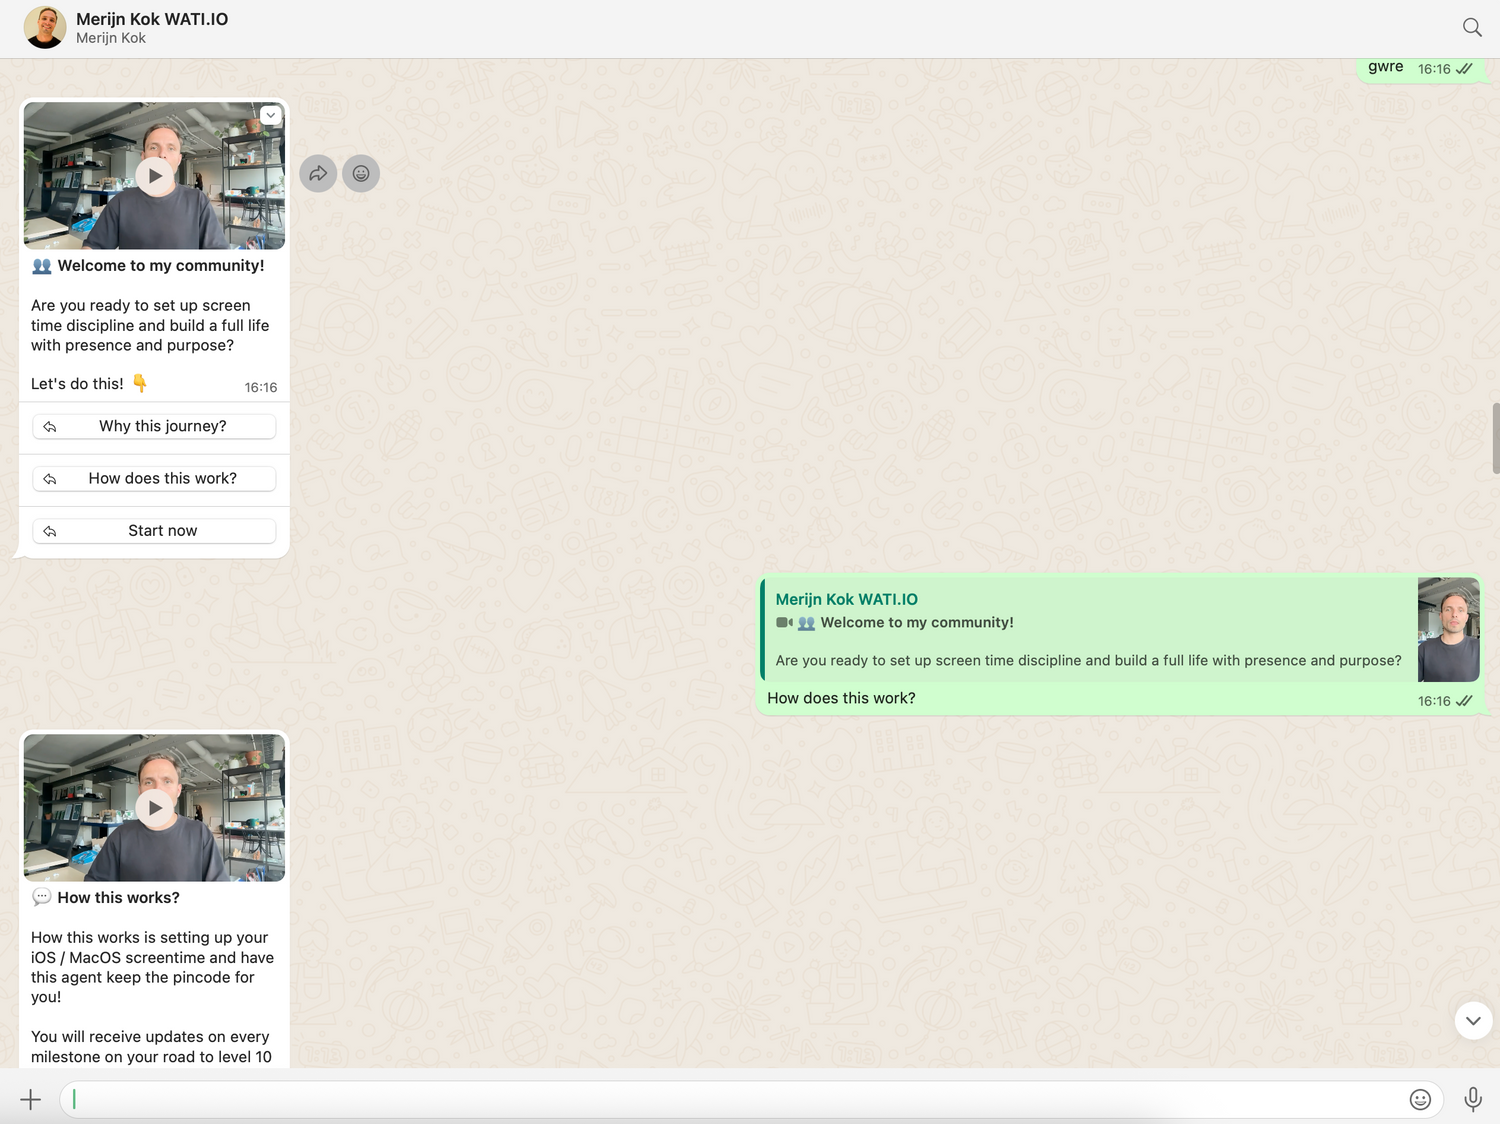Click the 'Welcome to my community!' bold heading

(161, 265)
